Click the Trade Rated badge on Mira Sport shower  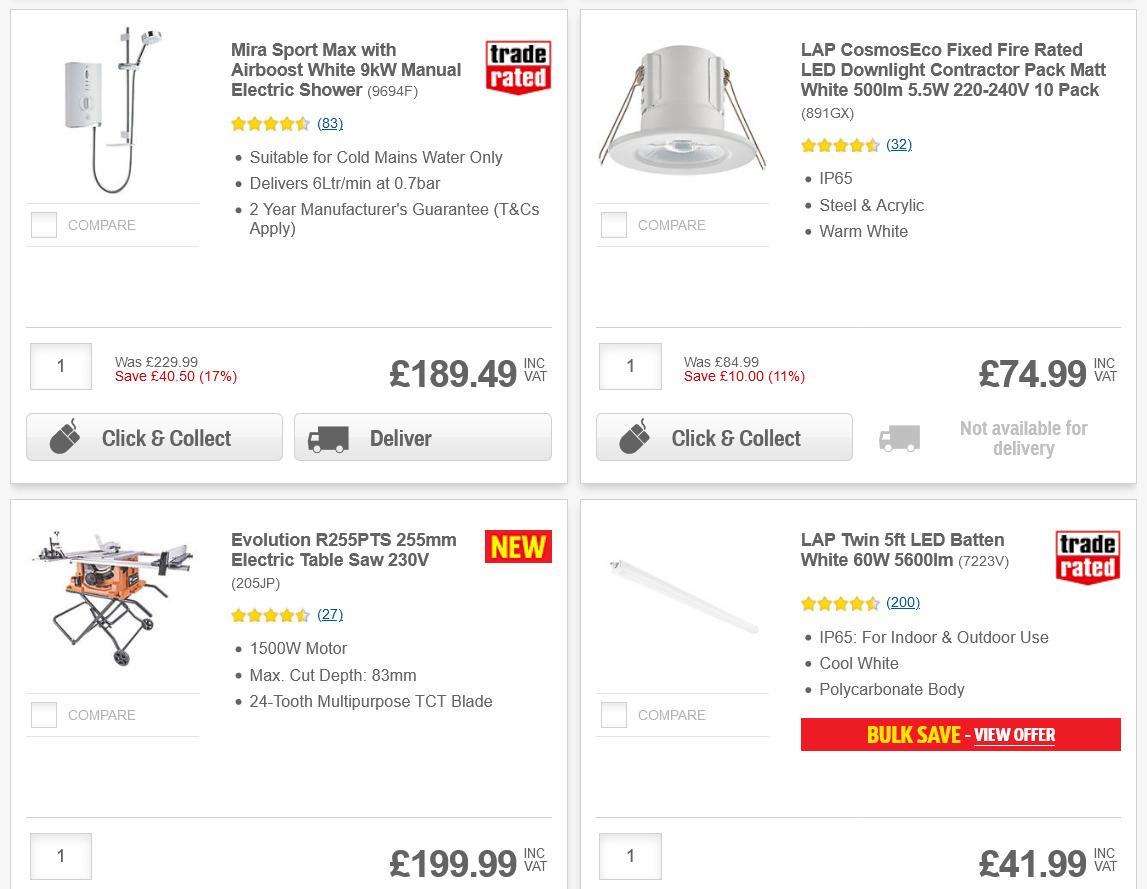pyautogui.click(x=517, y=66)
